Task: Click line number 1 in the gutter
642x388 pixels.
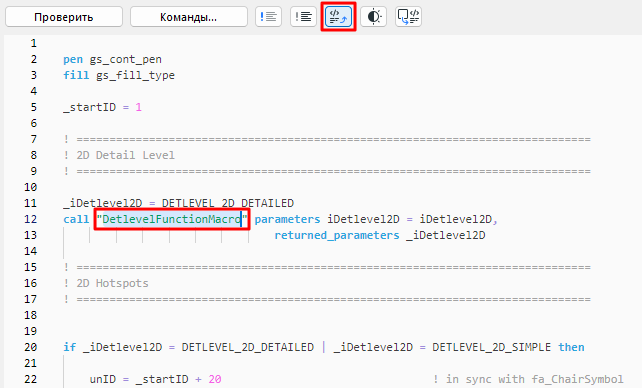Action: click(33, 43)
